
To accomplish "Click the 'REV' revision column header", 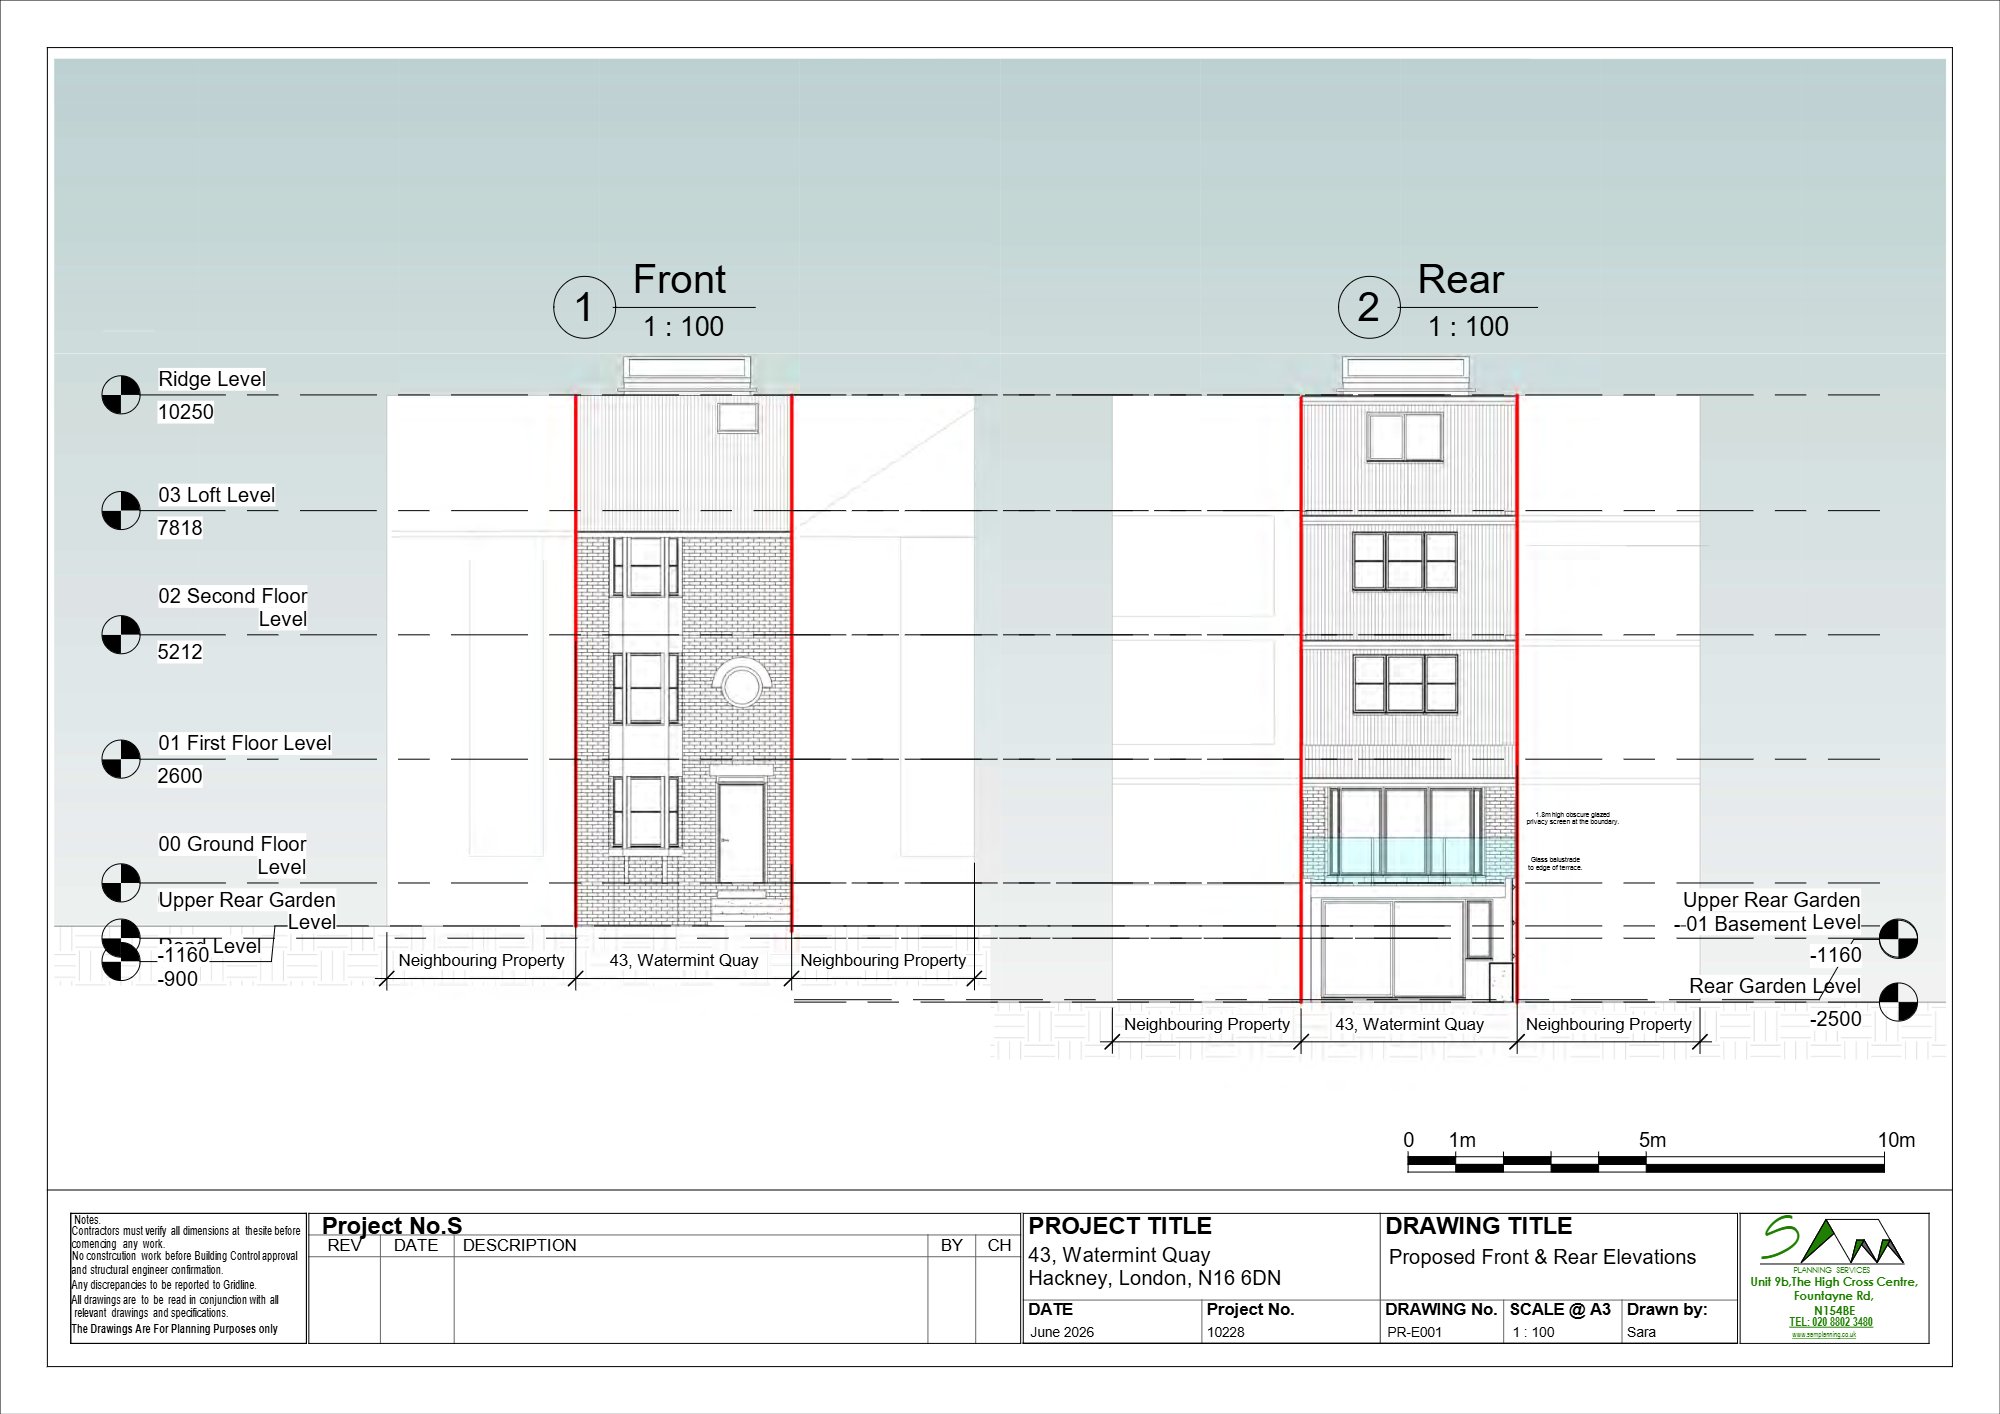I will click(x=345, y=1245).
